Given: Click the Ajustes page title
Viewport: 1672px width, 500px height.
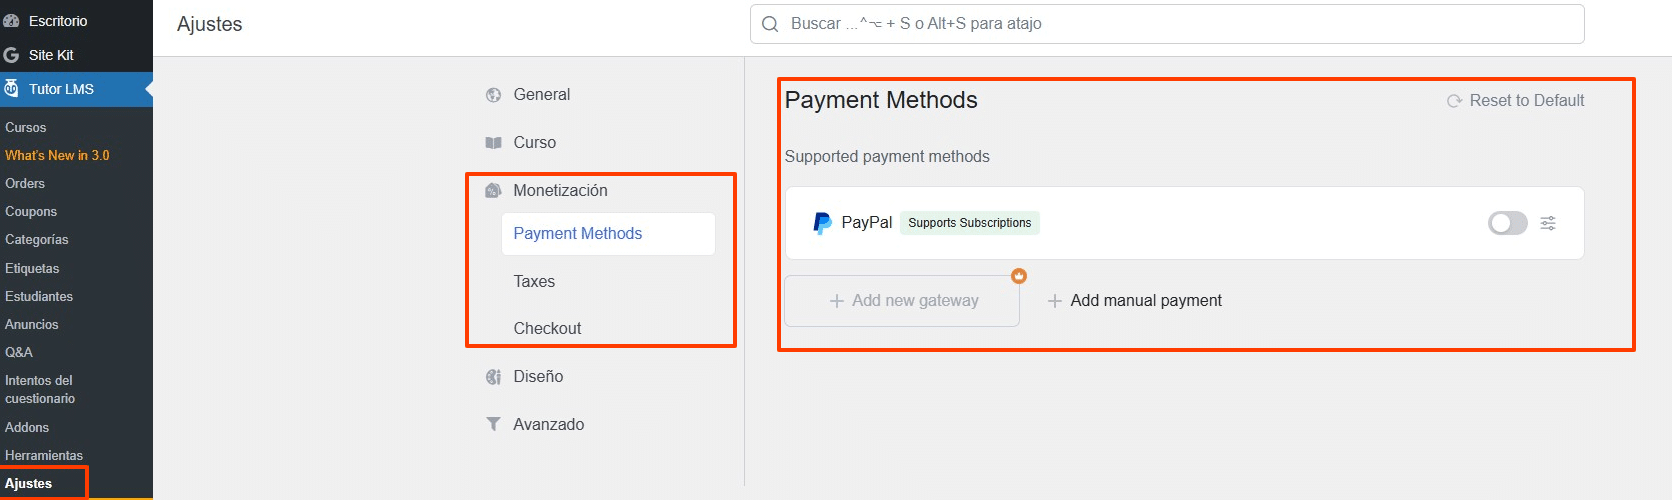Looking at the screenshot, I should tap(210, 24).
